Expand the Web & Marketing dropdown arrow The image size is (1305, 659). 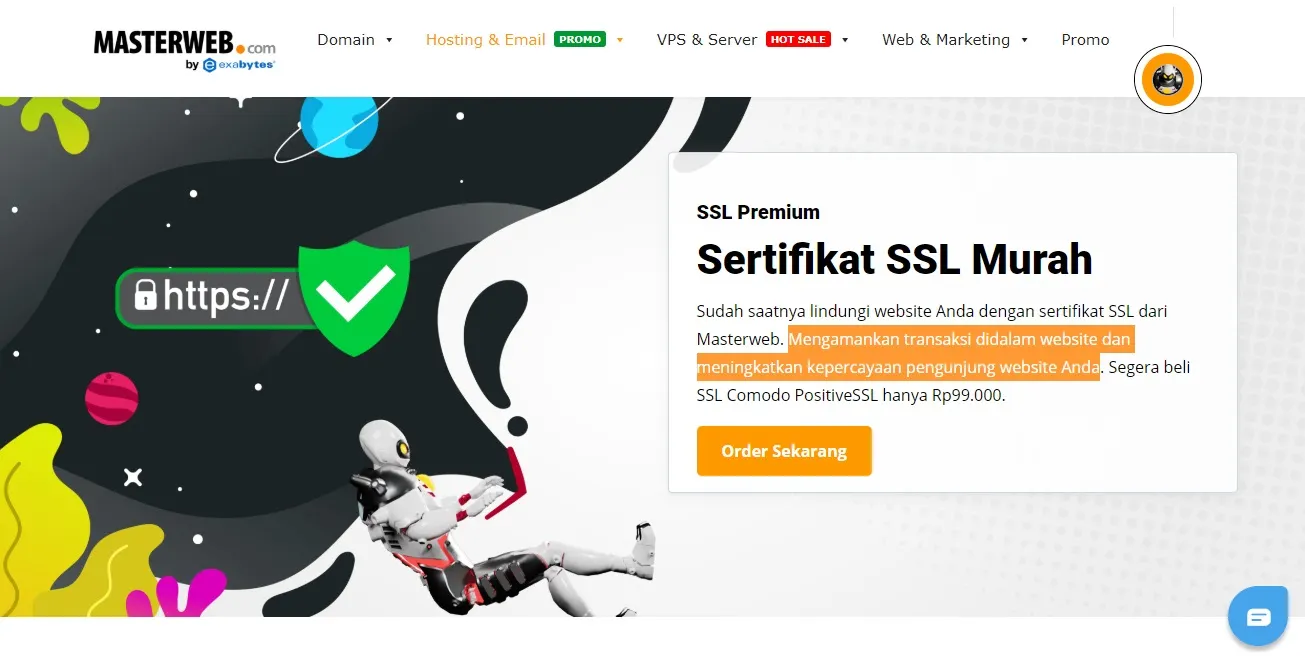pos(1025,41)
